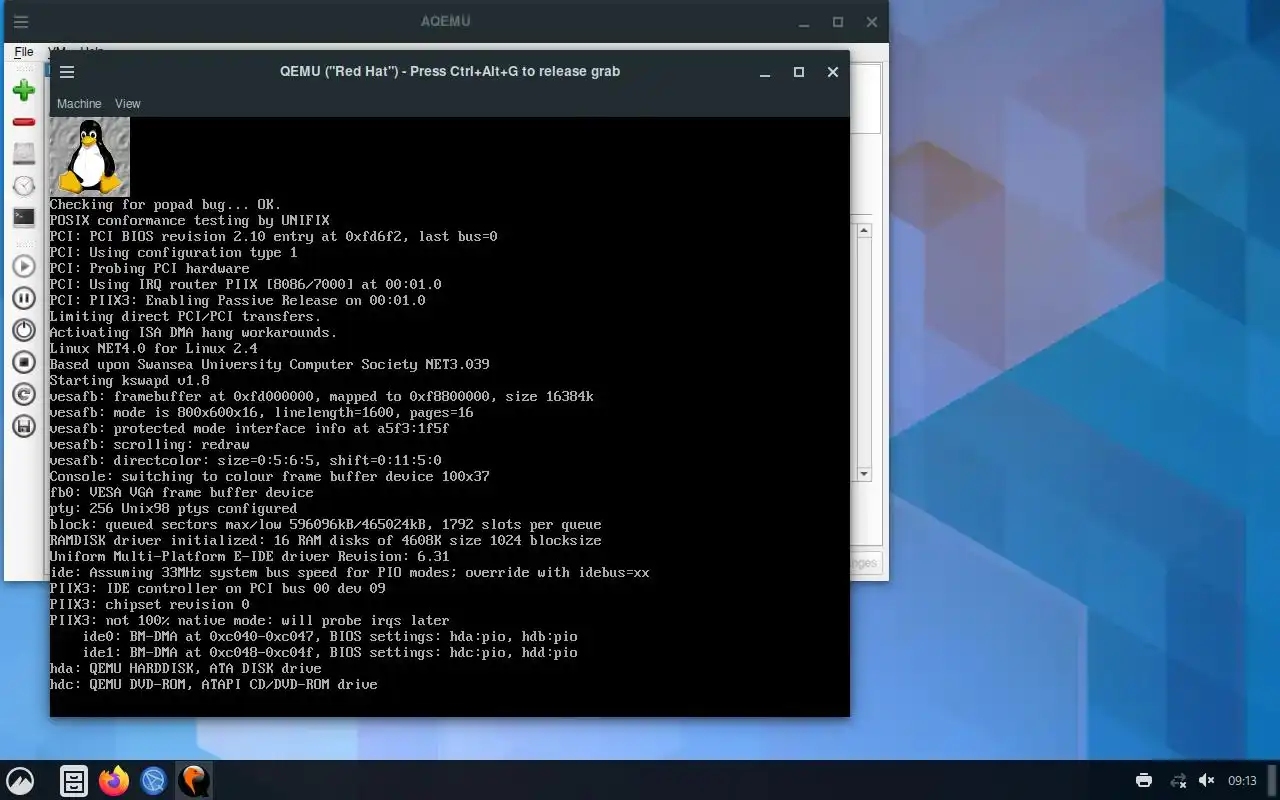Screen dimensions: 1280x800
Task: Click the AQEMU scrollbar down arrow
Action: 864,474
